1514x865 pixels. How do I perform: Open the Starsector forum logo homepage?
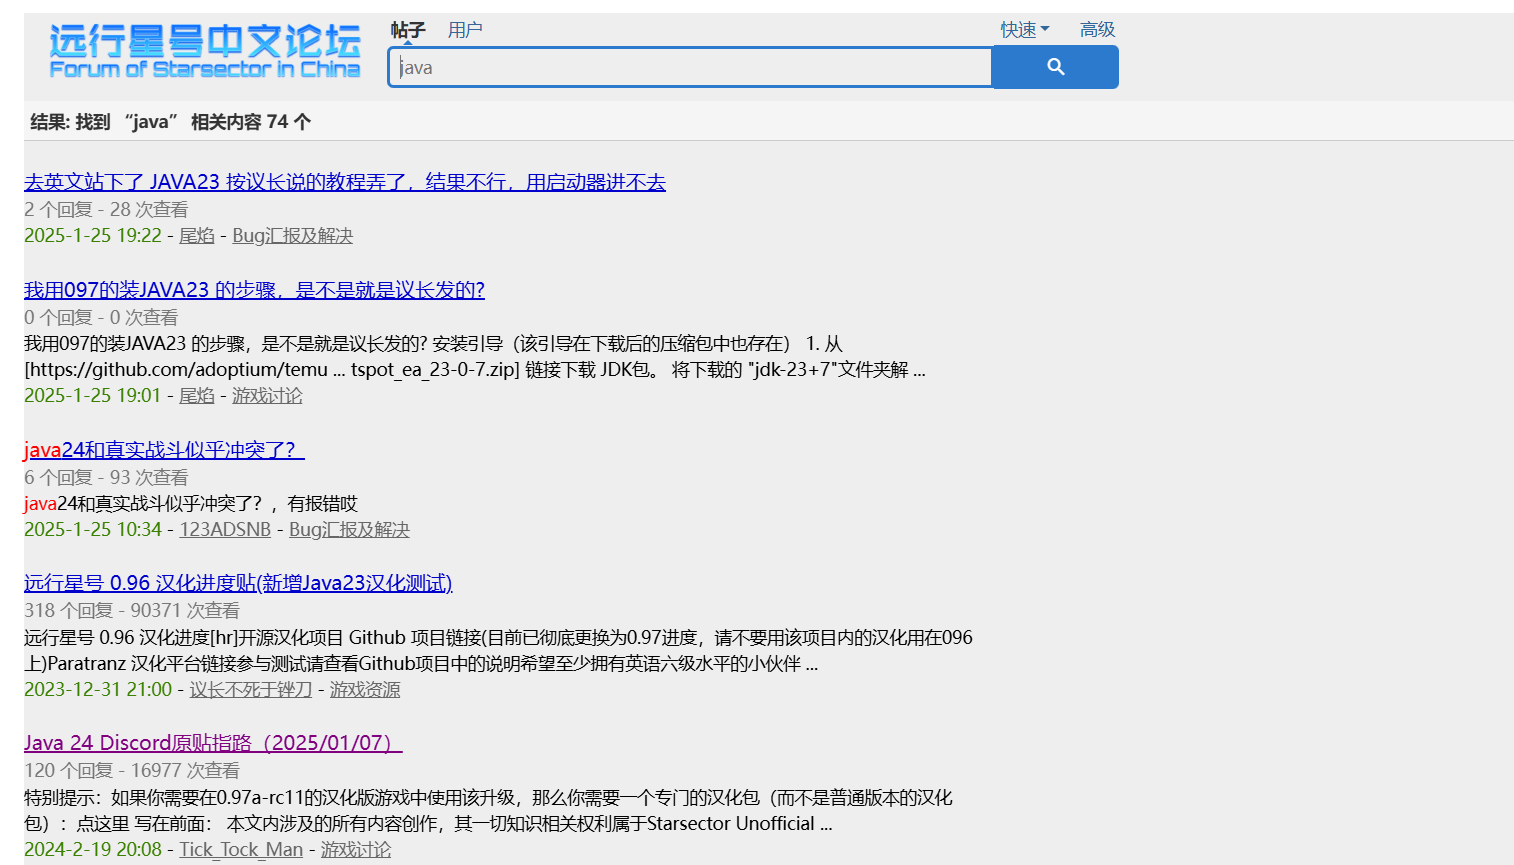pyautogui.click(x=204, y=52)
